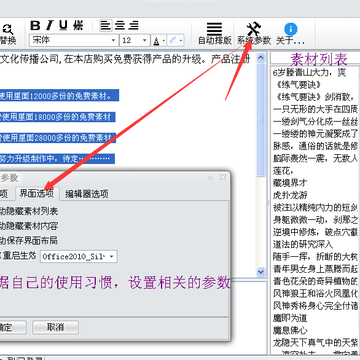Expand the 宋体 font name dropdown

114,41
